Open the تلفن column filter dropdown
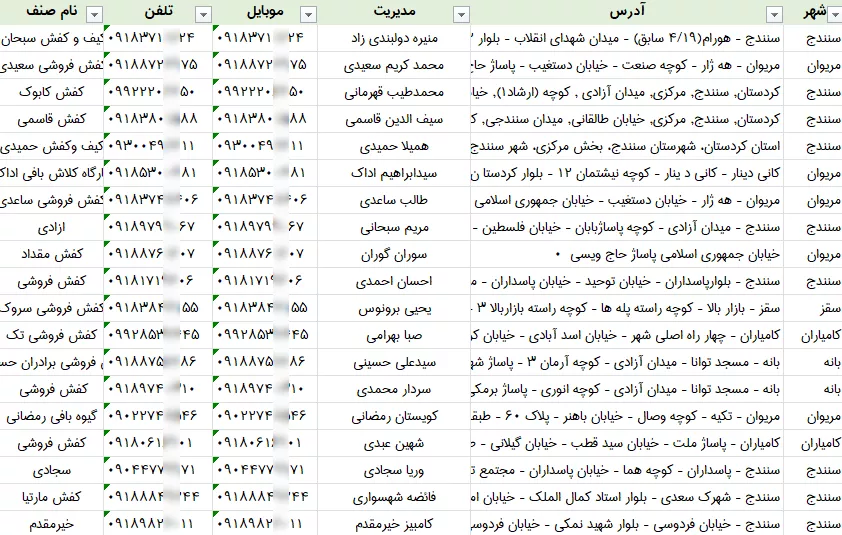The width and height of the screenshot is (842, 535). 203,15
